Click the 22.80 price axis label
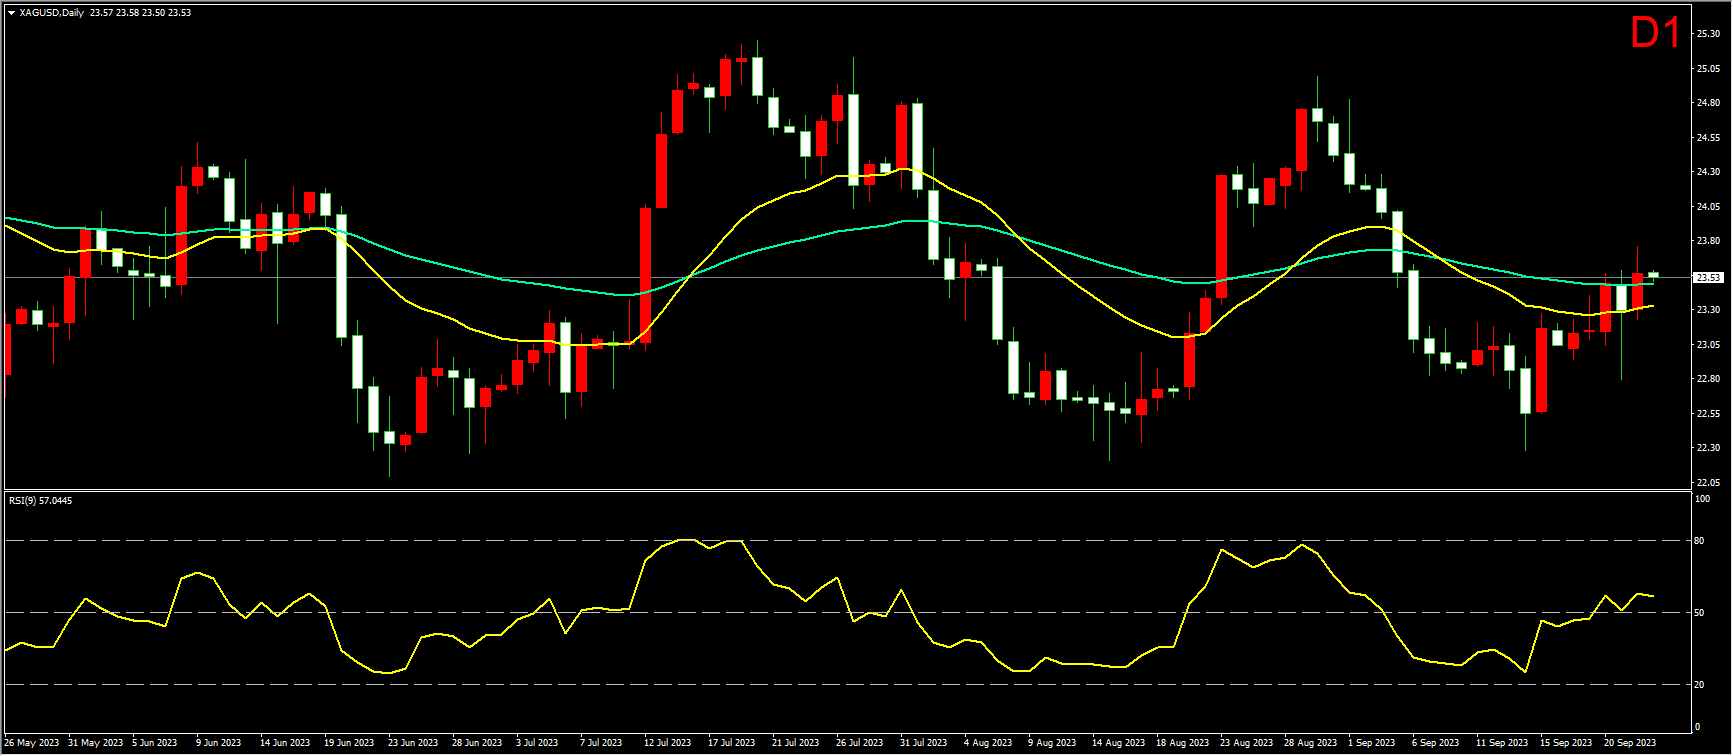 [x=1708, y=379]
